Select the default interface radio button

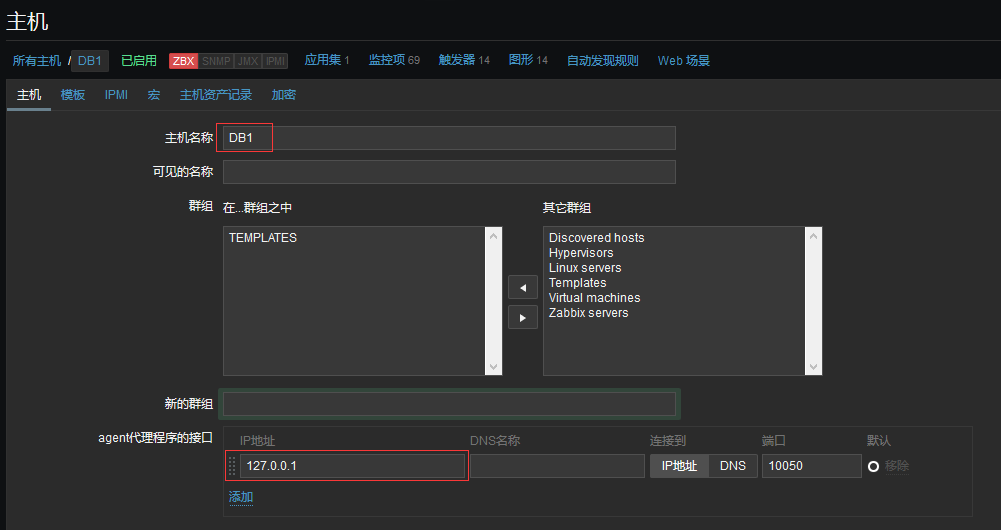[x=873, y=466]
